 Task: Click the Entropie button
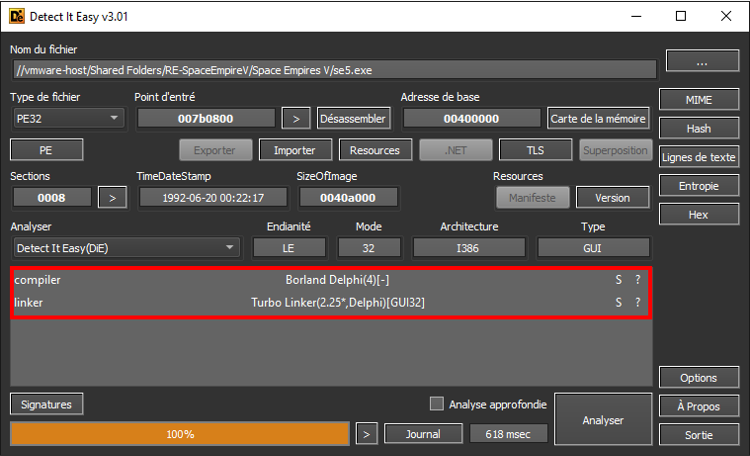click(x=699, y=186)
